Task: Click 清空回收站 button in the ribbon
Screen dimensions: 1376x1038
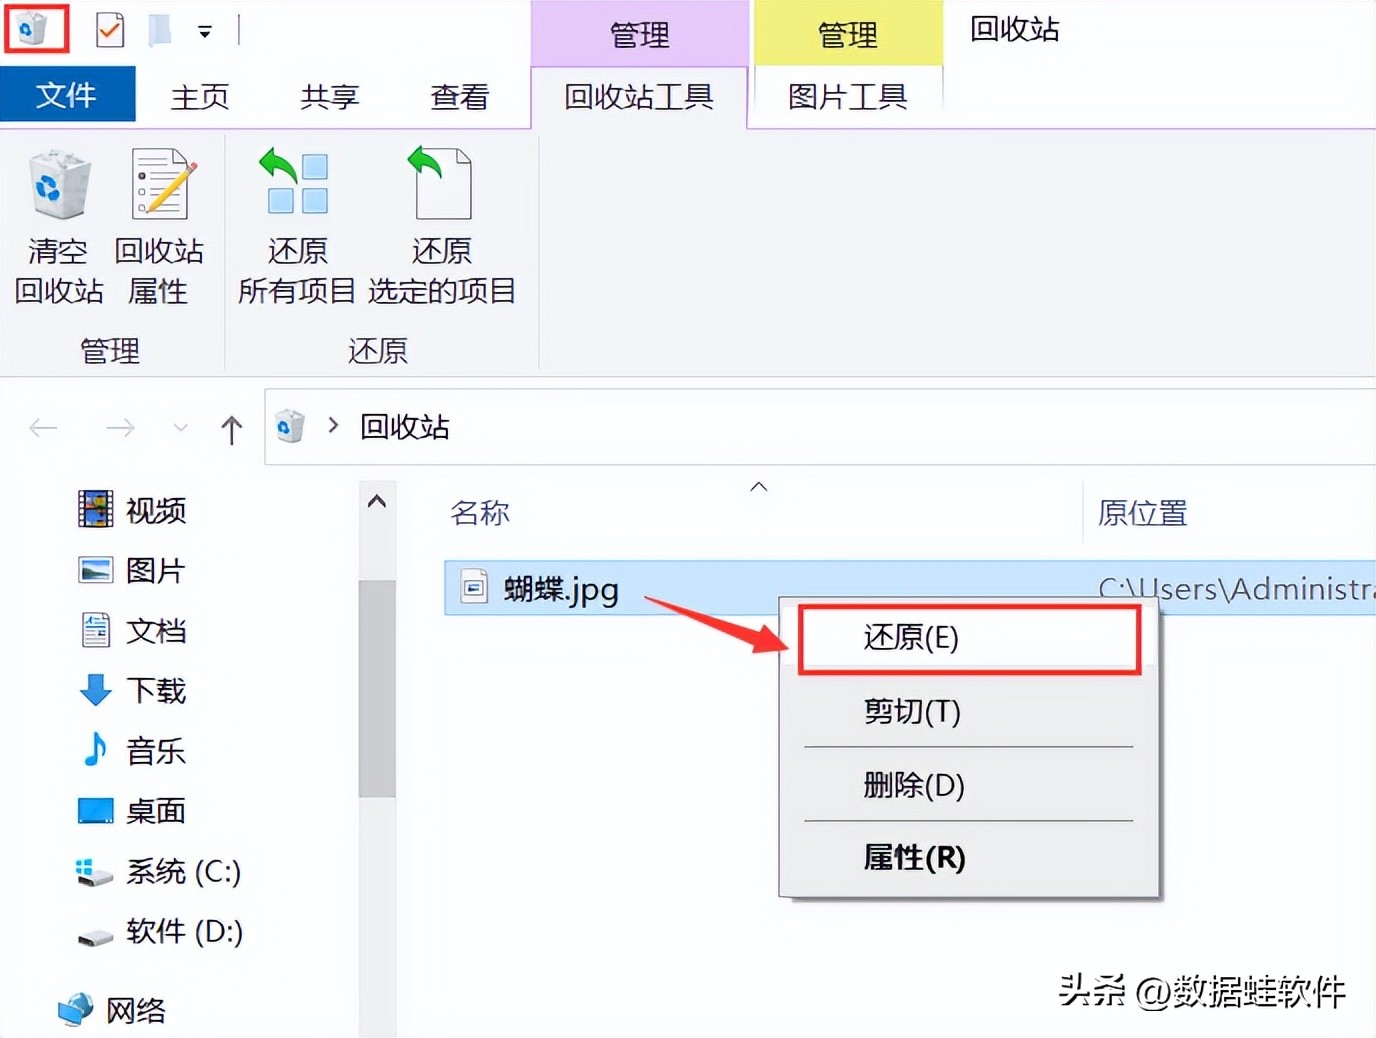Action: pos(59,227)
